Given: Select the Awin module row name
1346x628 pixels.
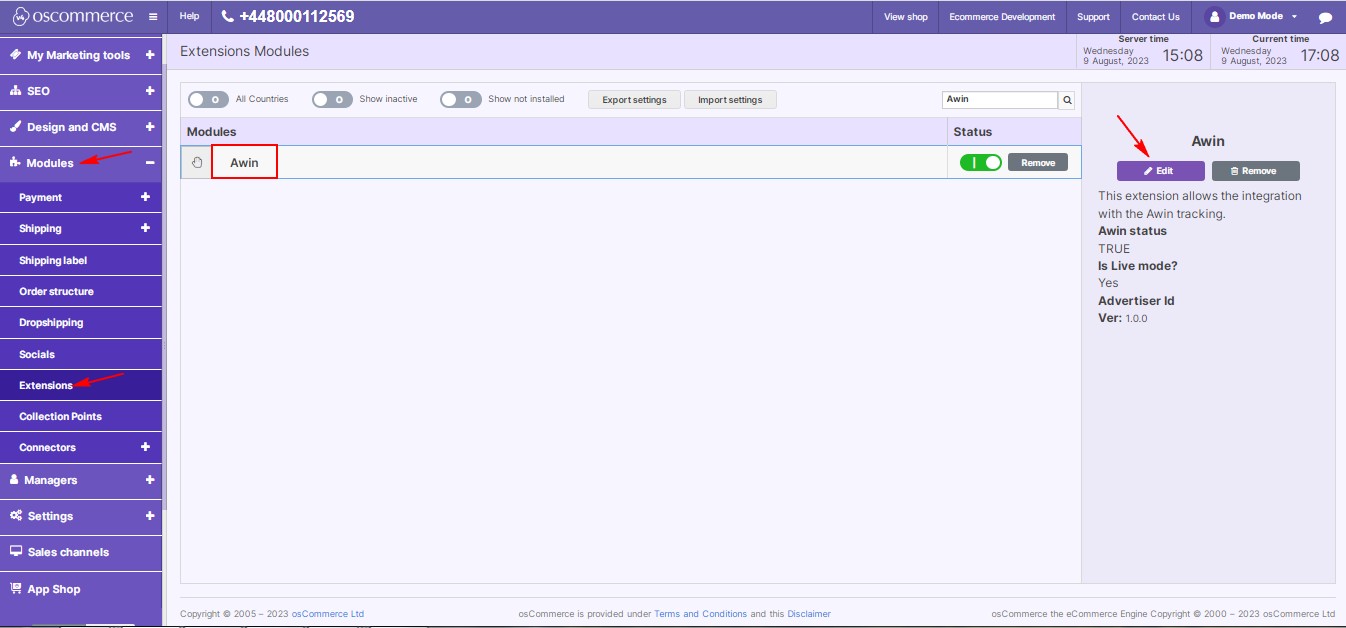Looking at the screenshot, I should pyautogui.click(x=244, y=162).
